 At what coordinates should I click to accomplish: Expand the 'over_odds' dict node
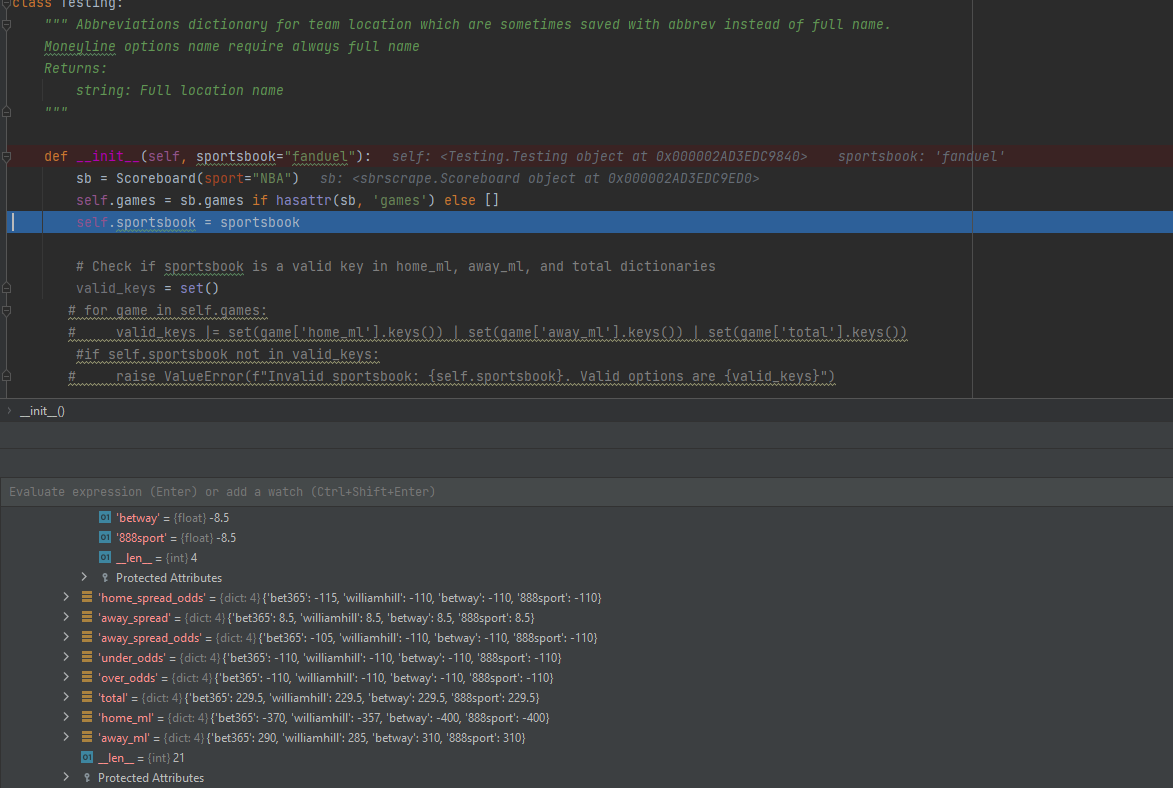66,677
